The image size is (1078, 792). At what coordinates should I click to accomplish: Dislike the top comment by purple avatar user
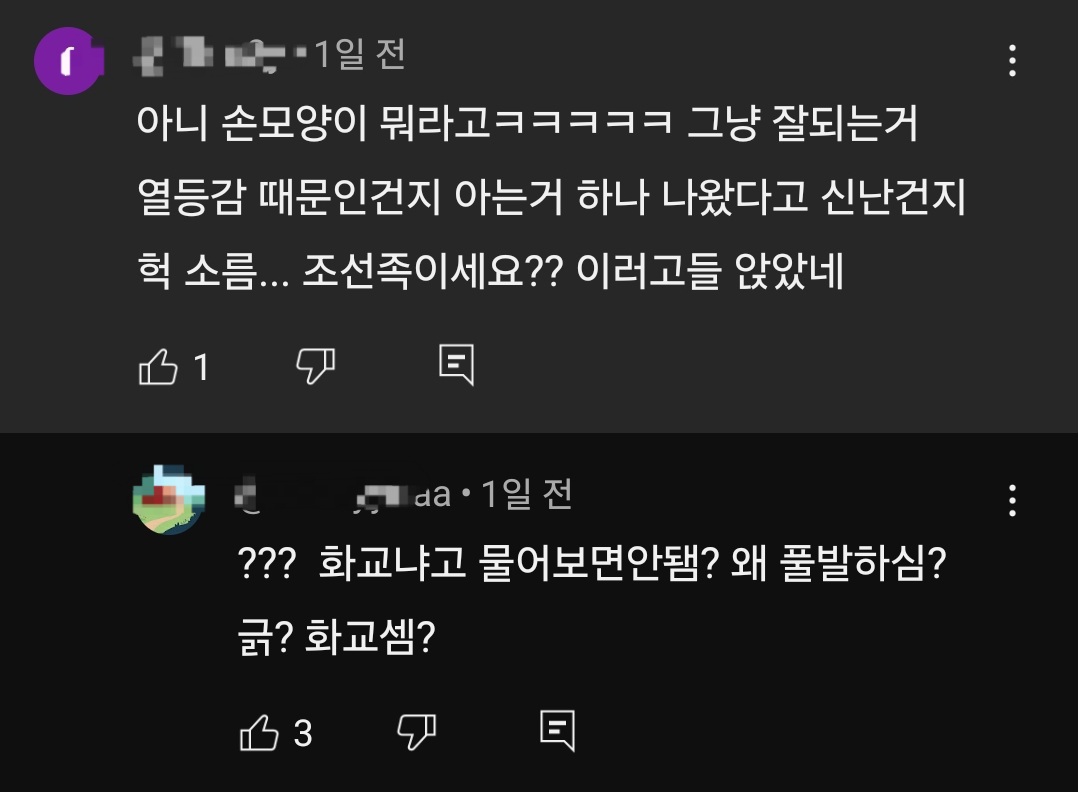click(x=315, y=368)
